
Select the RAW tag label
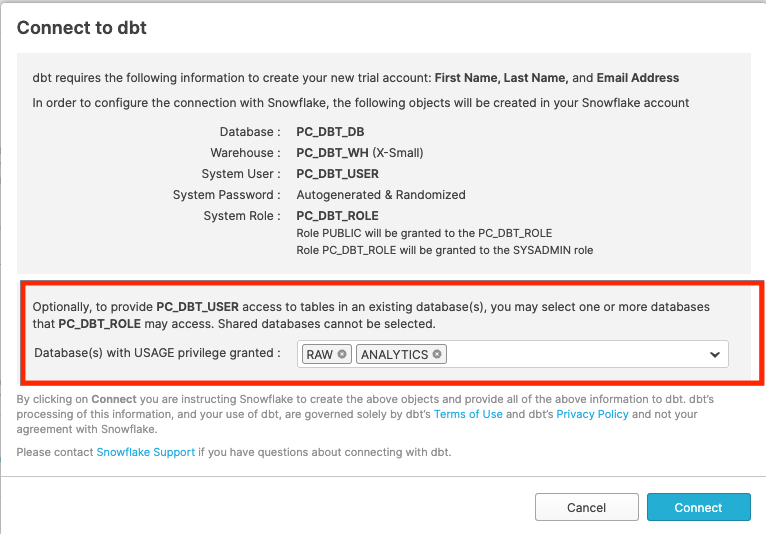[x=320, y=354]
